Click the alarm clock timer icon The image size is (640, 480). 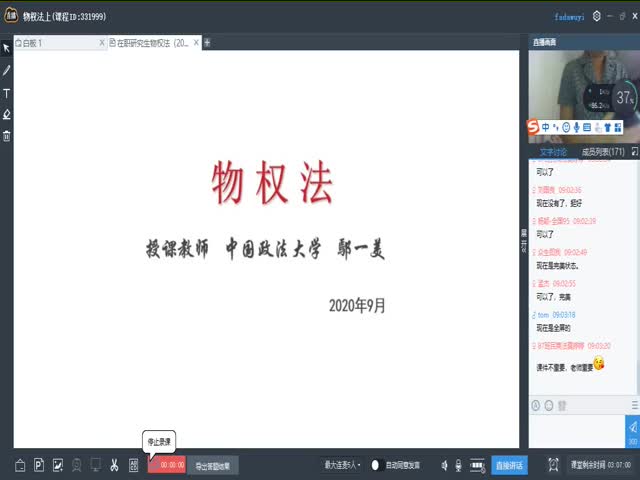553,465
